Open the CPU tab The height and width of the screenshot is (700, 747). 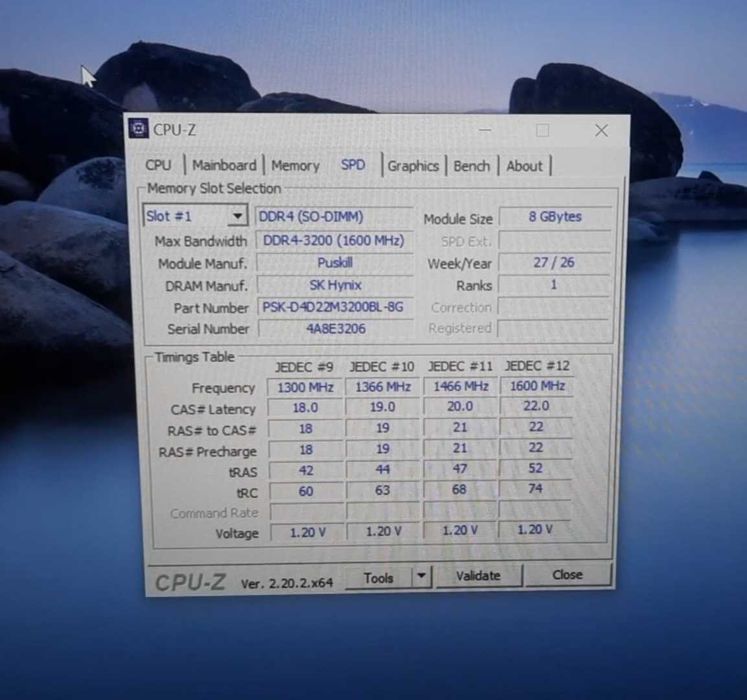pyautogui.click(x=158, y=165)
